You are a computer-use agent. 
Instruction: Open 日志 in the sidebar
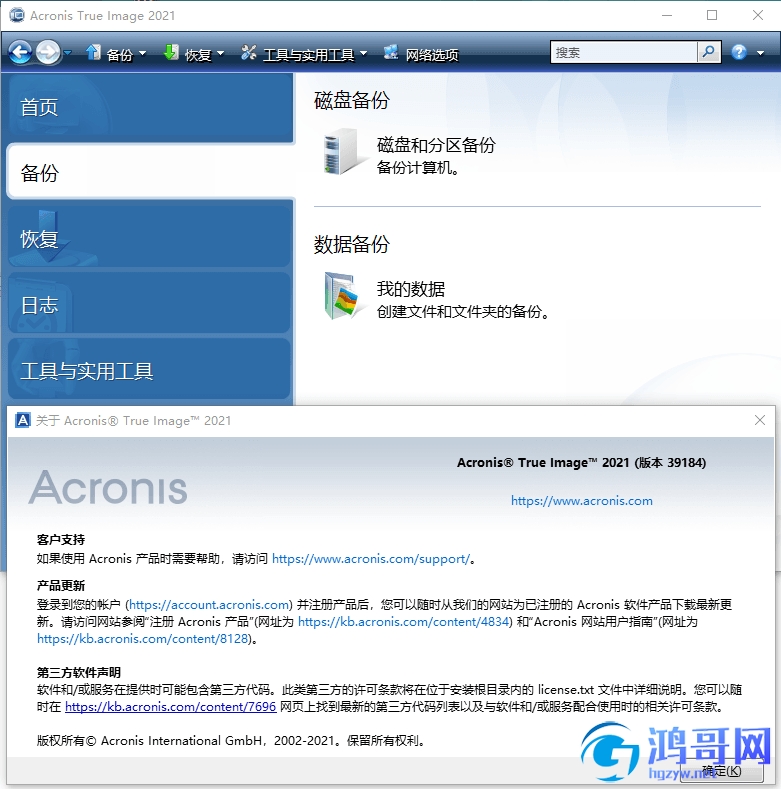point(149,304)
